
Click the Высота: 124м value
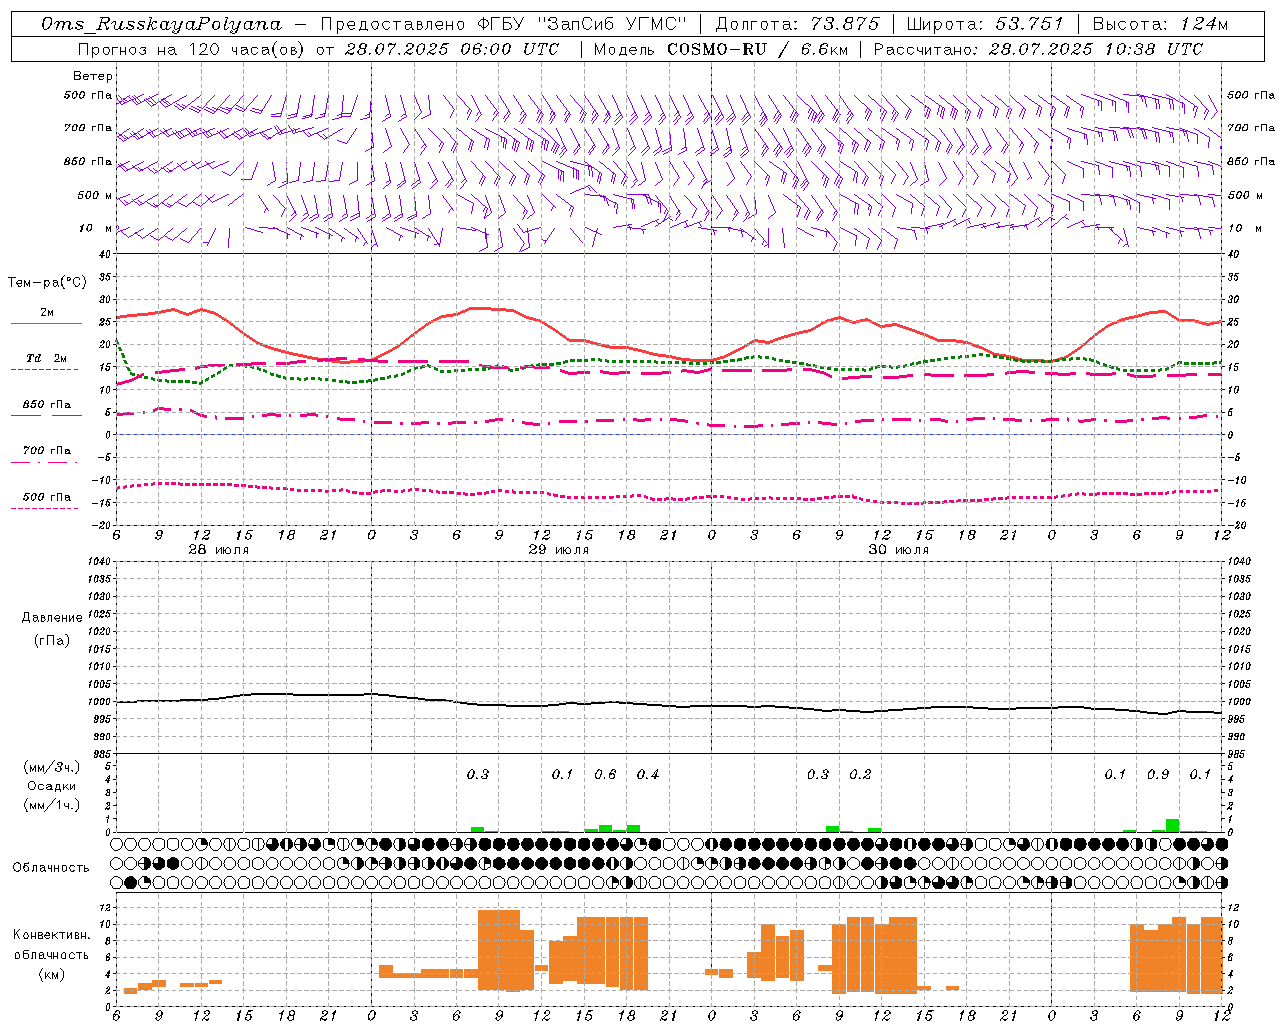pyautogui.click(x=1160, y=24)
